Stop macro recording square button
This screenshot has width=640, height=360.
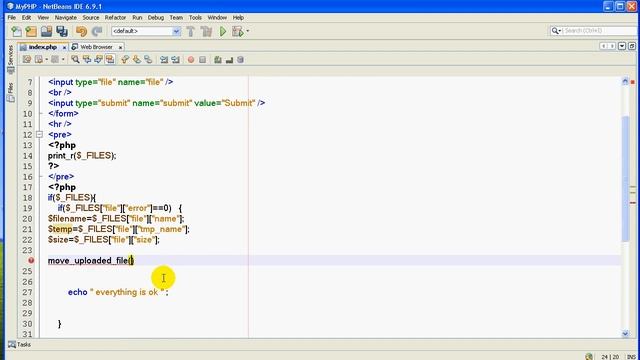[202, 60]
